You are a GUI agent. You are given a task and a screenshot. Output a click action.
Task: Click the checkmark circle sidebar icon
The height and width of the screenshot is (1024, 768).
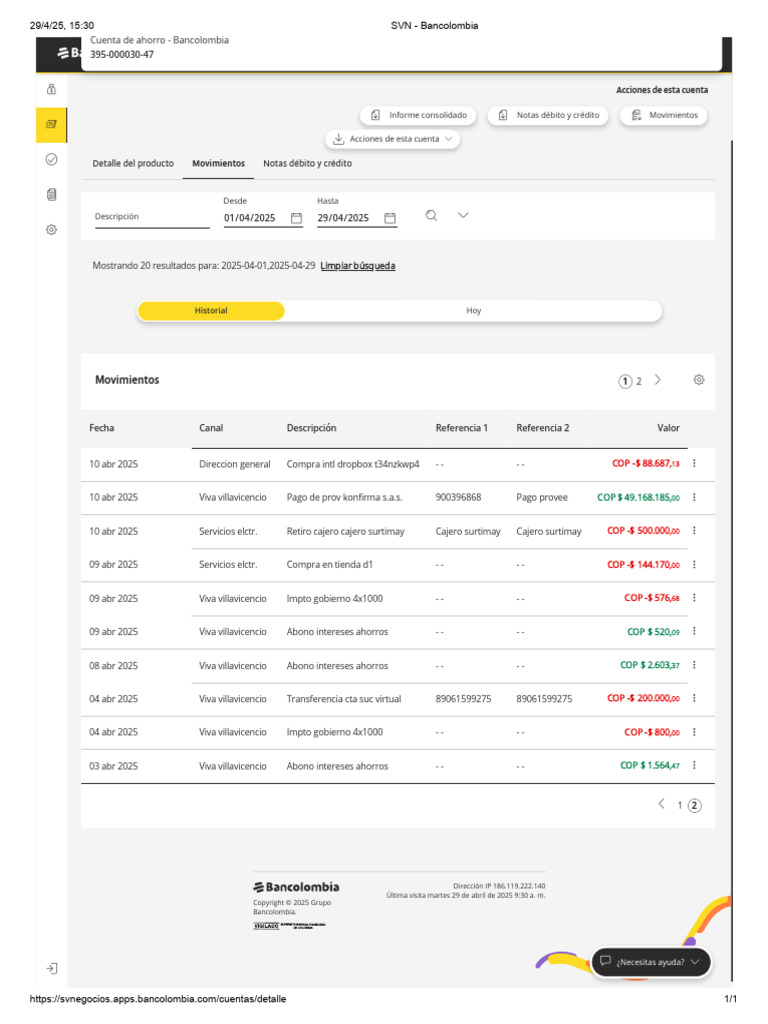(52, 159)
